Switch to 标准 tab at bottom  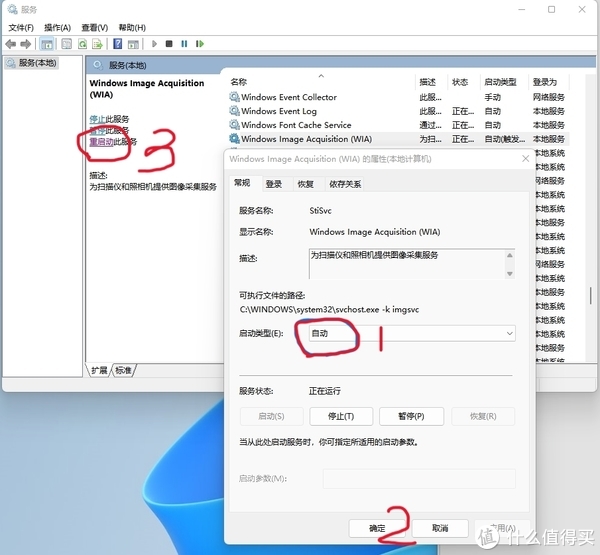(123, 370)
